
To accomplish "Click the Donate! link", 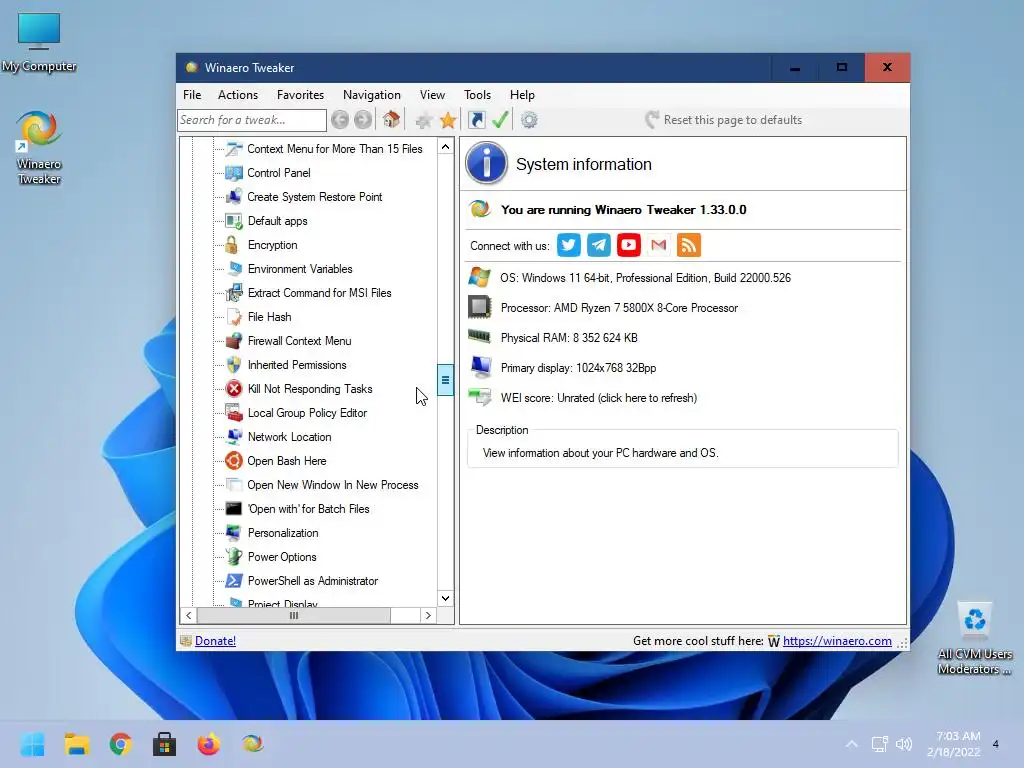I will (x=216, y=641).
